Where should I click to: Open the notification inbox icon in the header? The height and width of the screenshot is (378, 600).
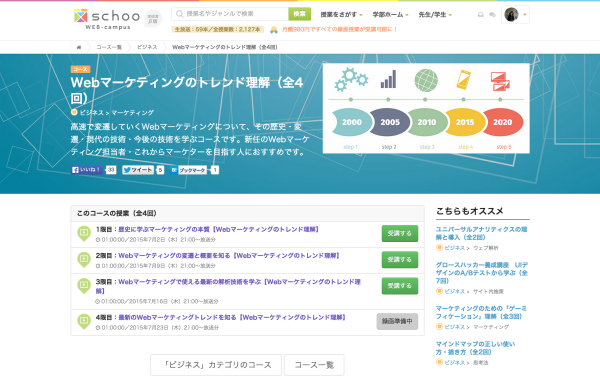tap(481, 15)
